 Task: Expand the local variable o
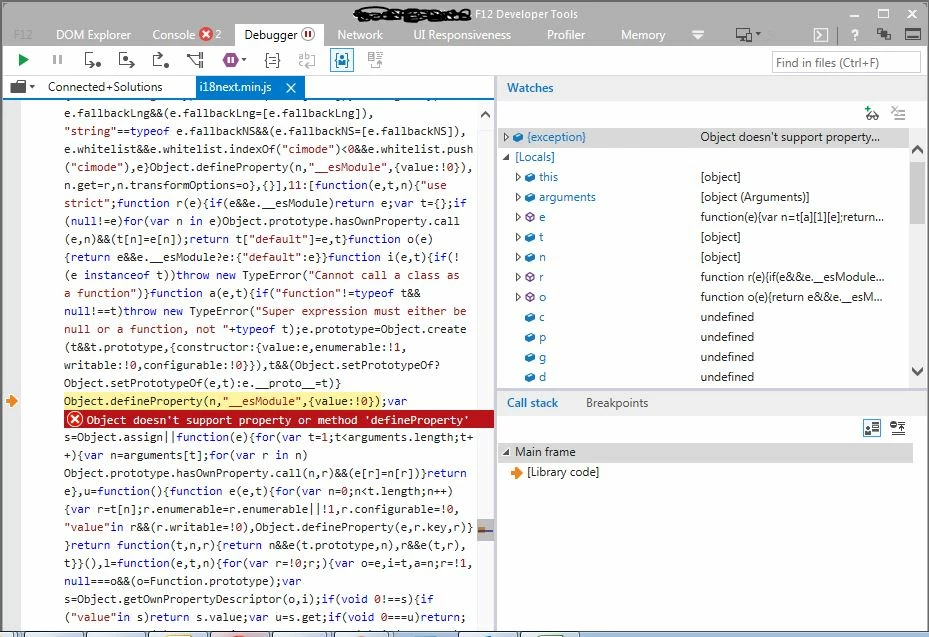(517, 297)
